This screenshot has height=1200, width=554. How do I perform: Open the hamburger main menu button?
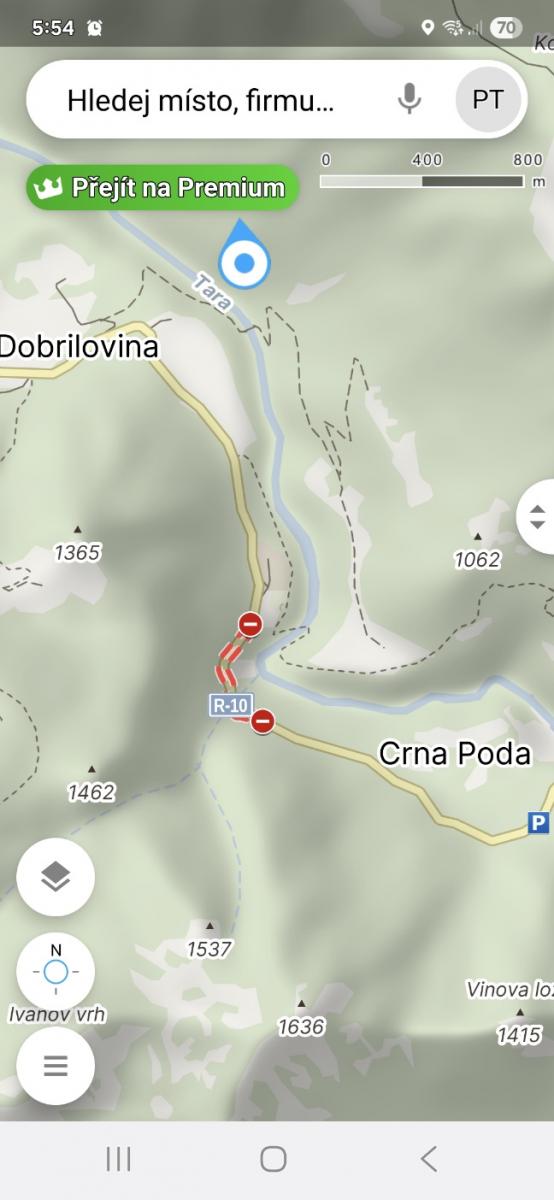click(x=56, y=1065)
